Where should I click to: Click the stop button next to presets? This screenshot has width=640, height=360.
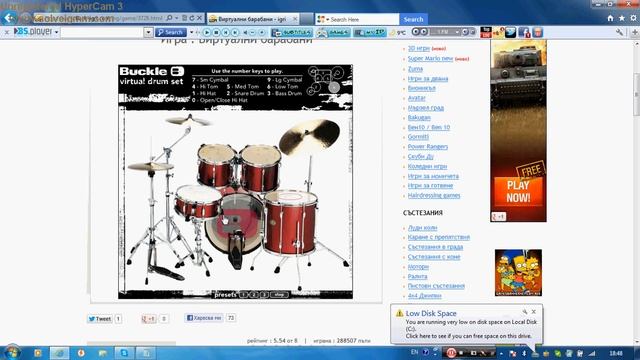280,295
